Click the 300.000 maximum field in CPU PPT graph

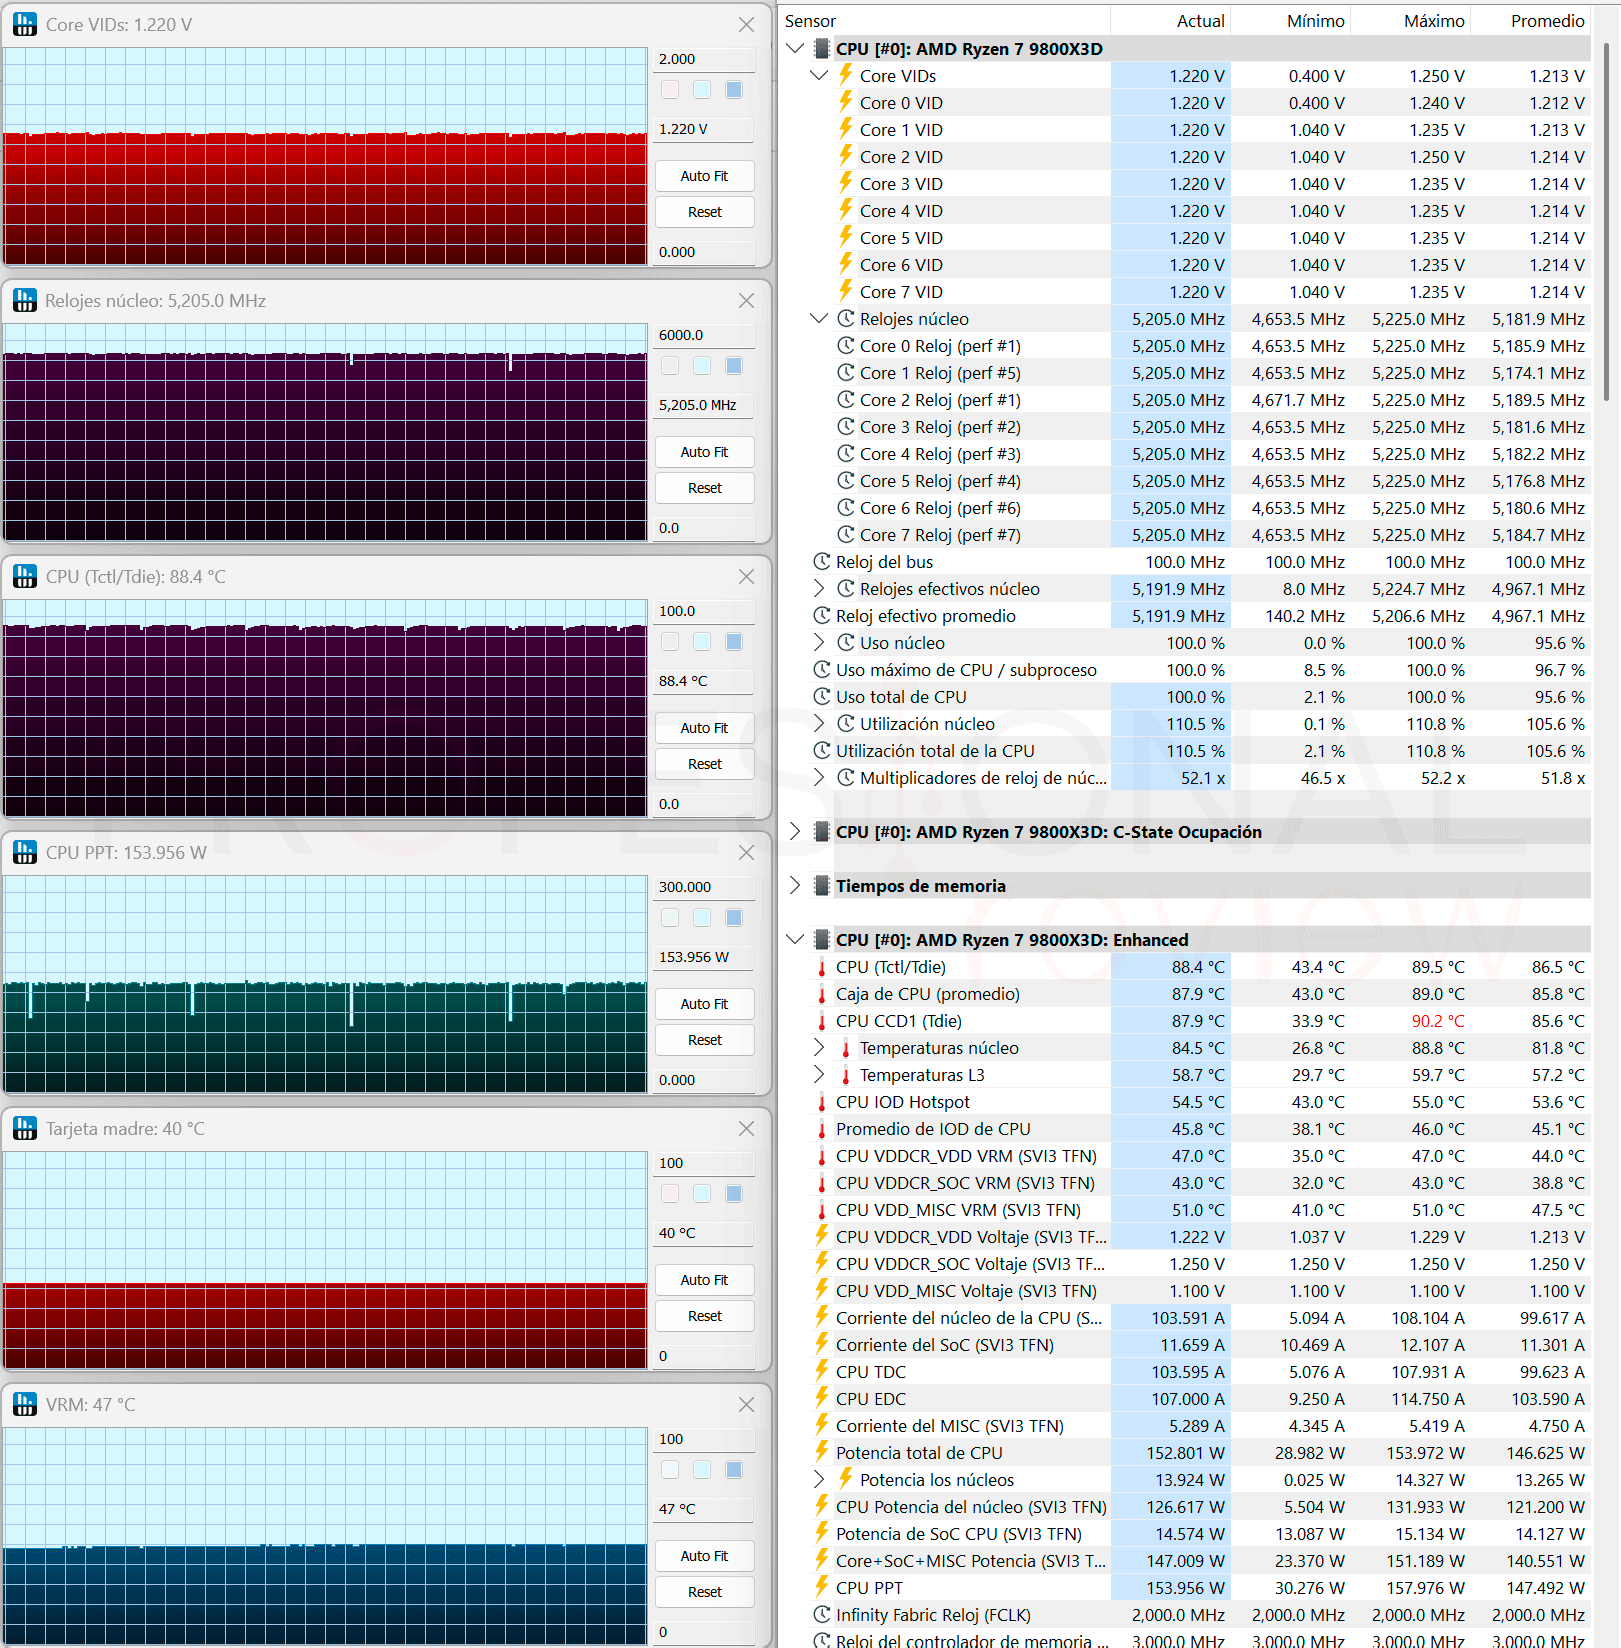(x=704, y=887)
